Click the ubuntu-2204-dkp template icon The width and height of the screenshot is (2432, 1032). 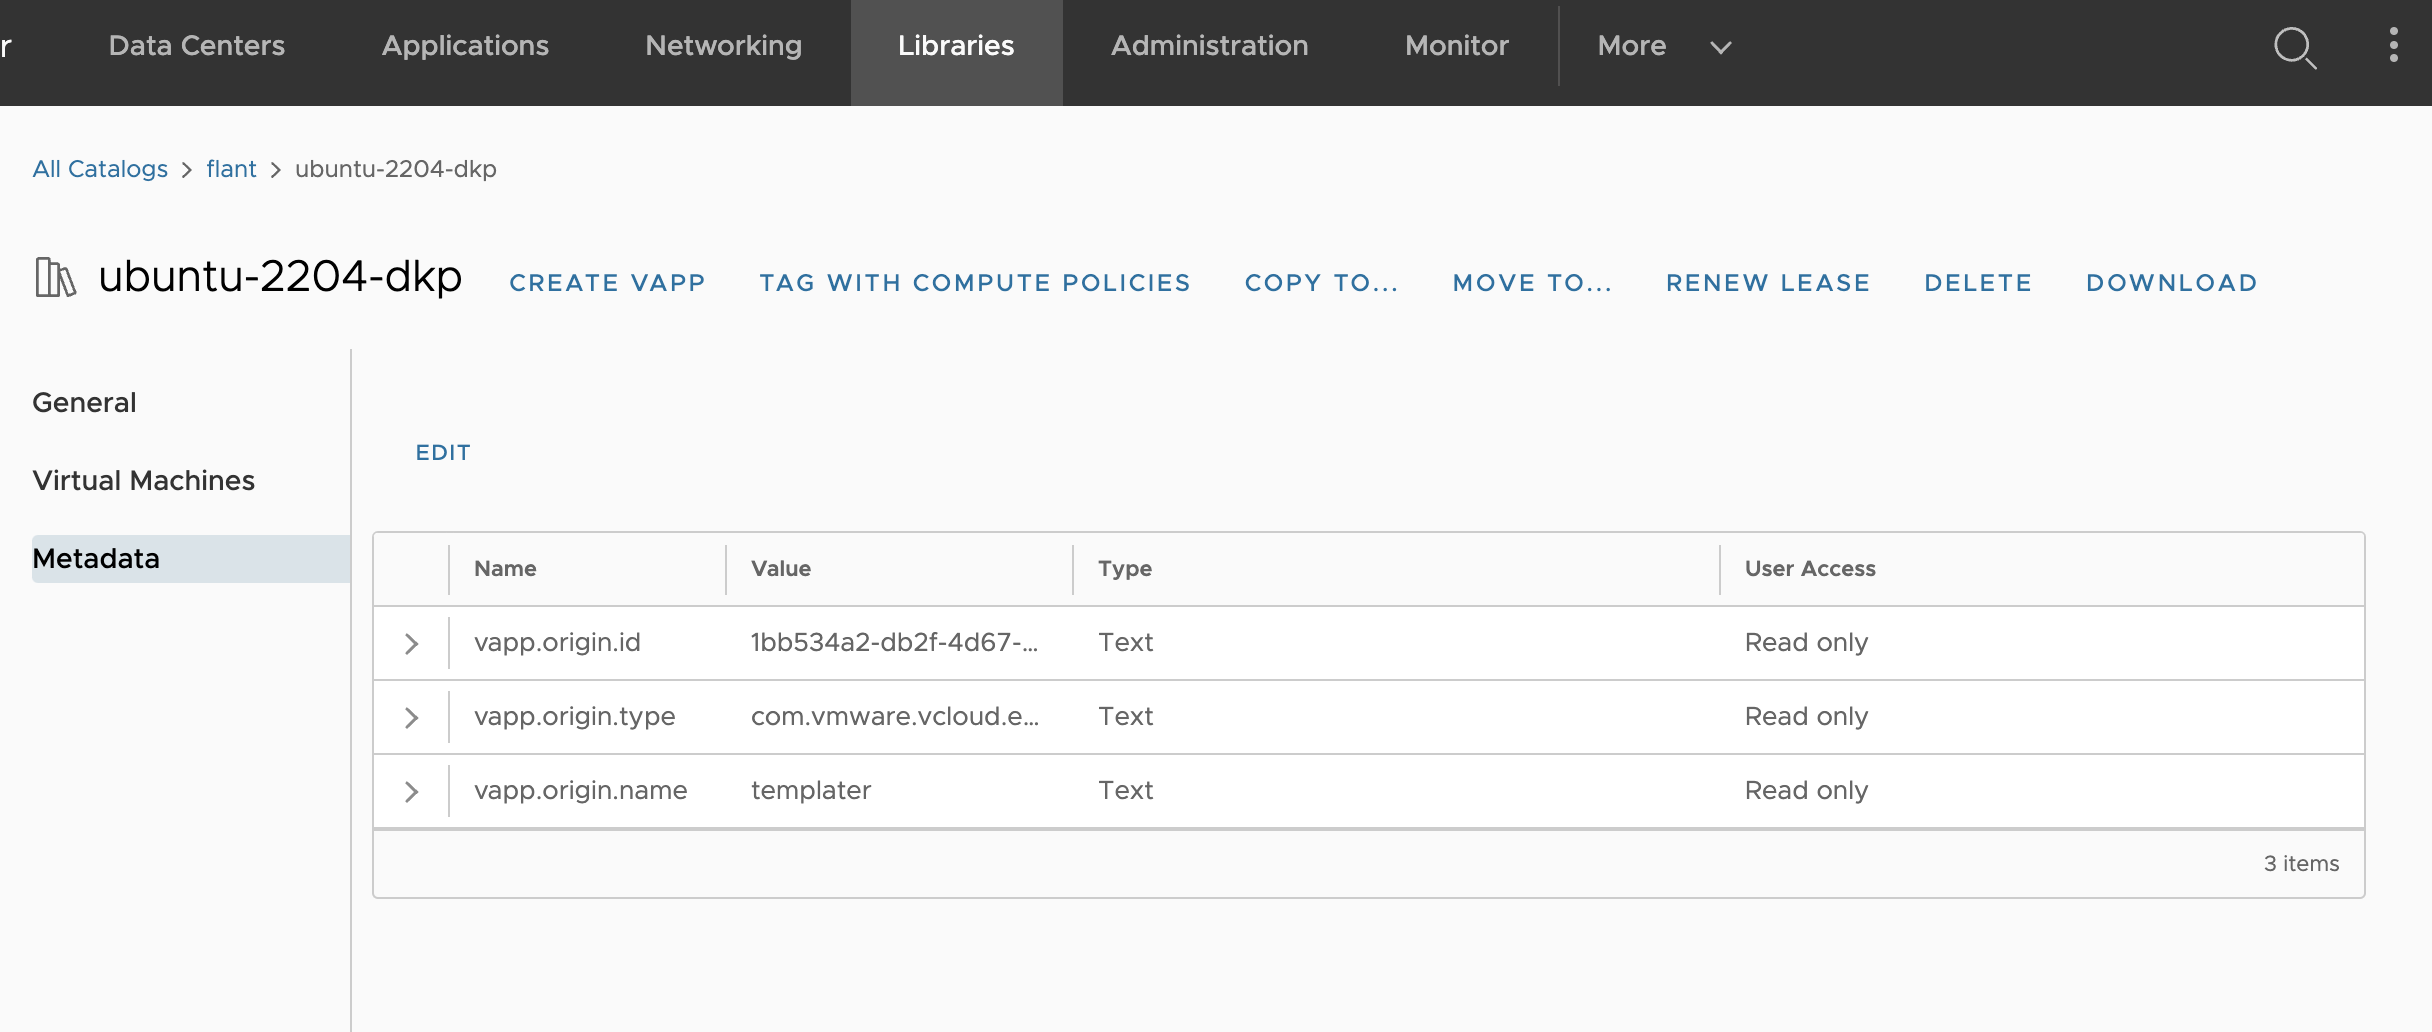(55, 277)
